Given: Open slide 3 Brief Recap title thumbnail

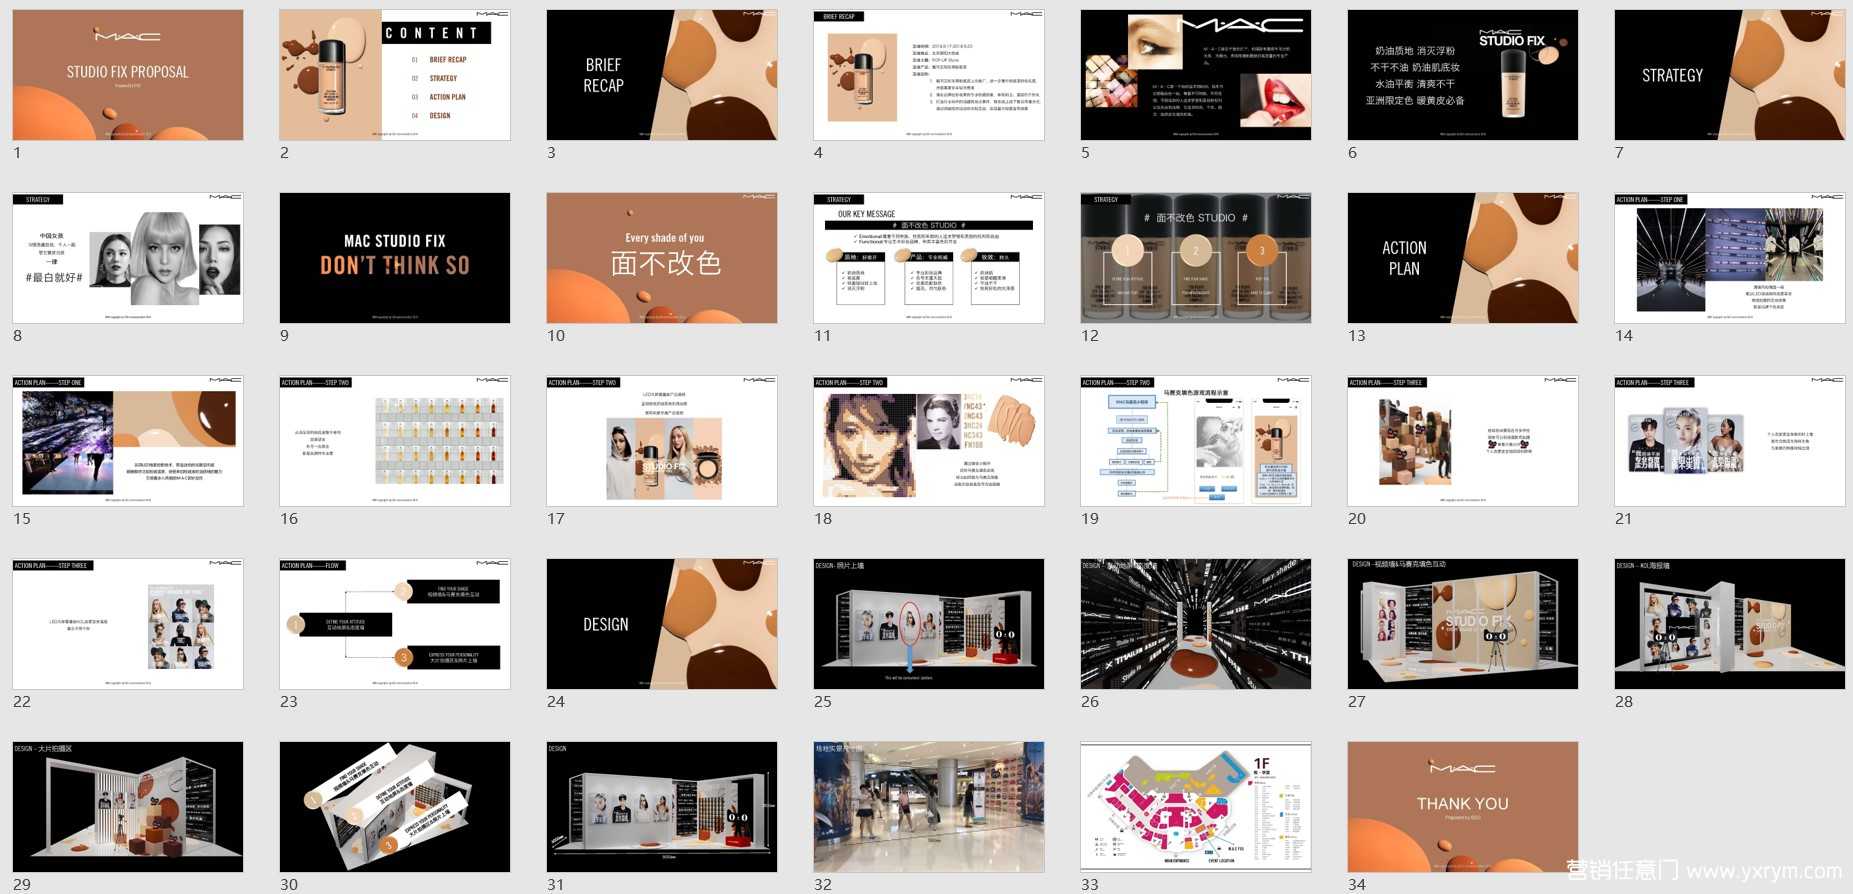Looking at the screenshot, I should [662, 75].
